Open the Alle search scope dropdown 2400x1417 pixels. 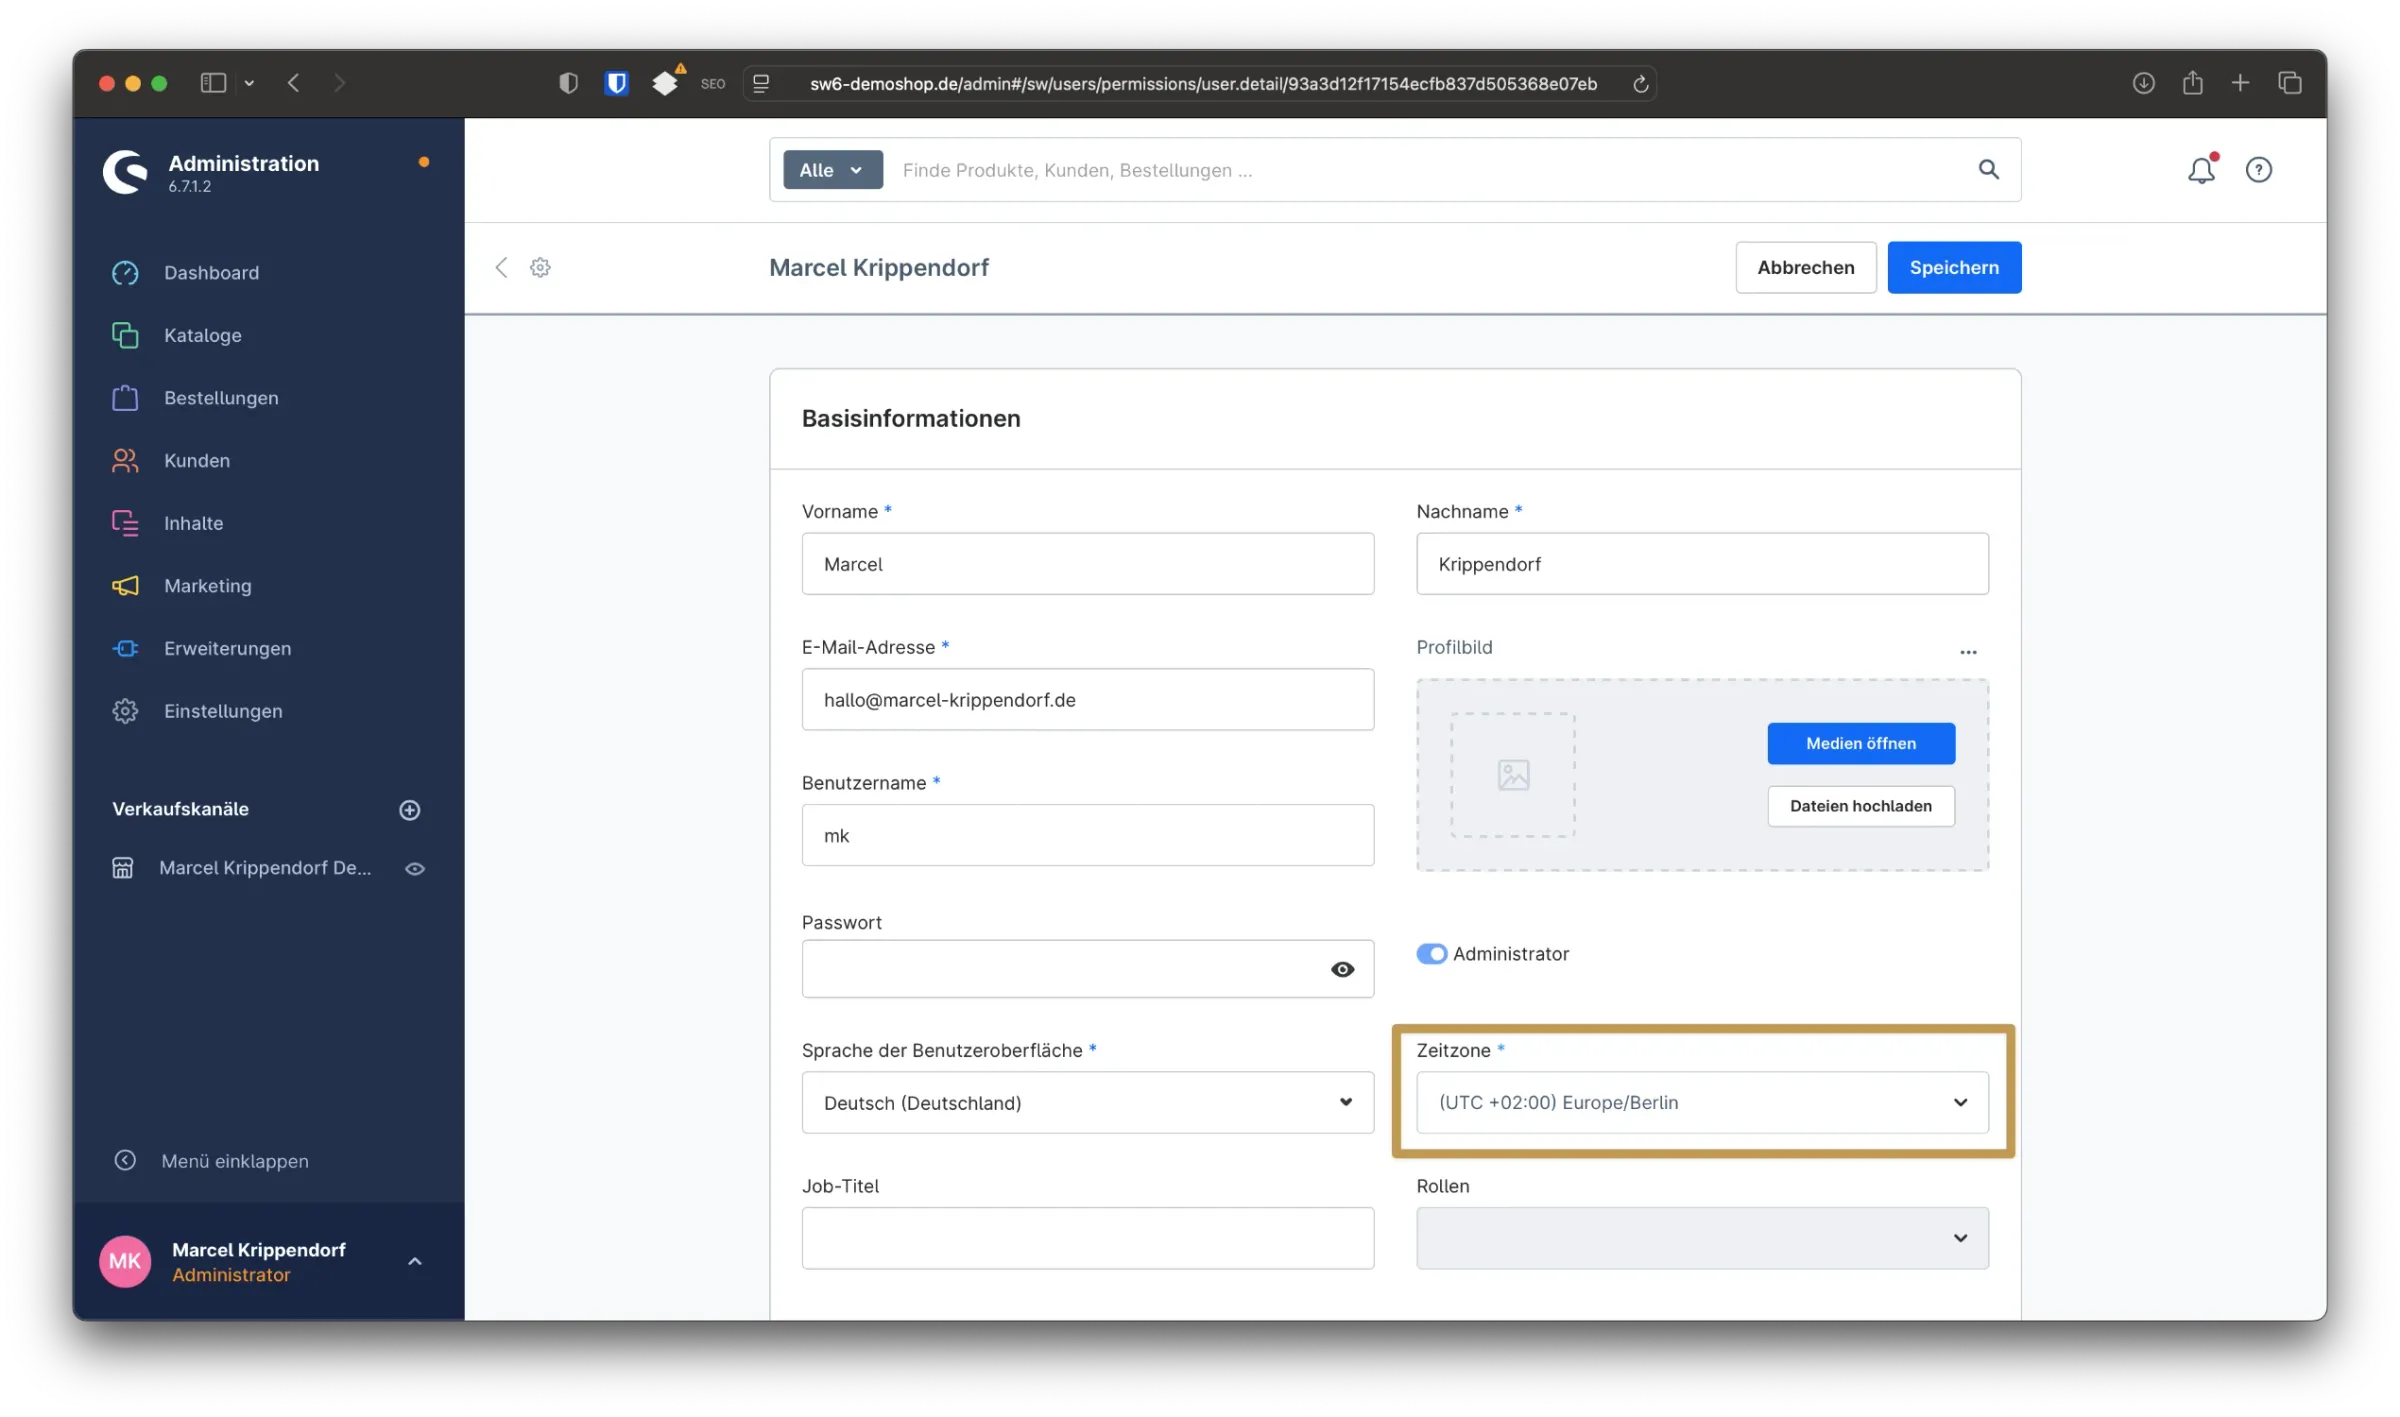coord(831,169)
